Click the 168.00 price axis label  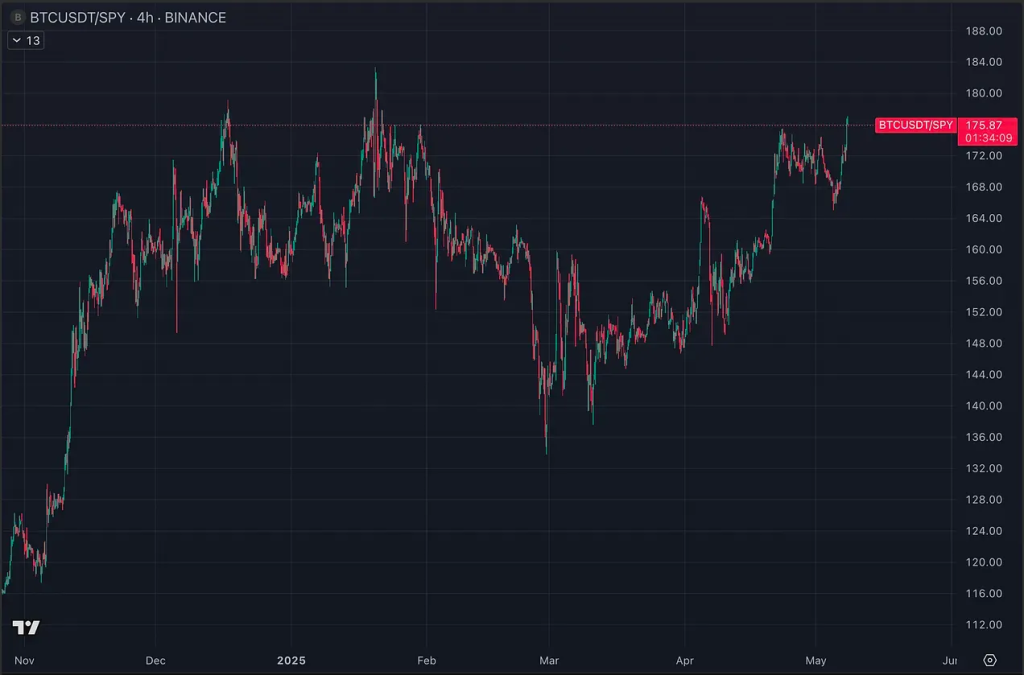point(984,187)
